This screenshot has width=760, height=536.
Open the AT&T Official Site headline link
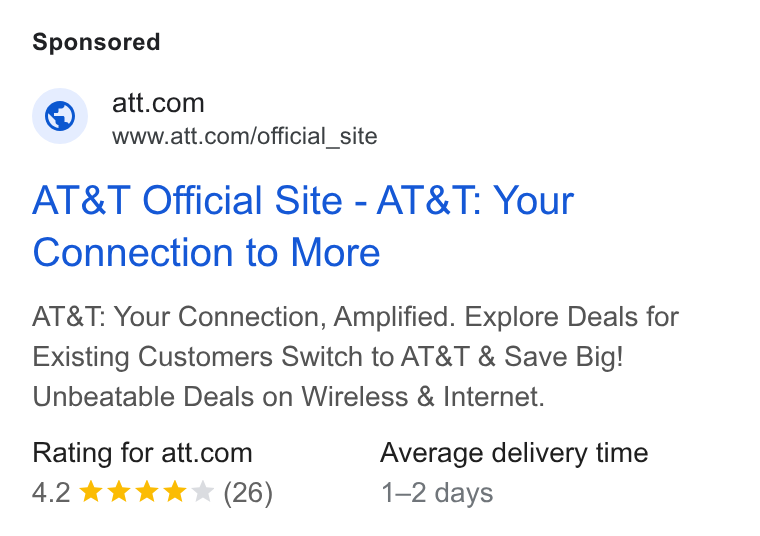click(303, 226)
